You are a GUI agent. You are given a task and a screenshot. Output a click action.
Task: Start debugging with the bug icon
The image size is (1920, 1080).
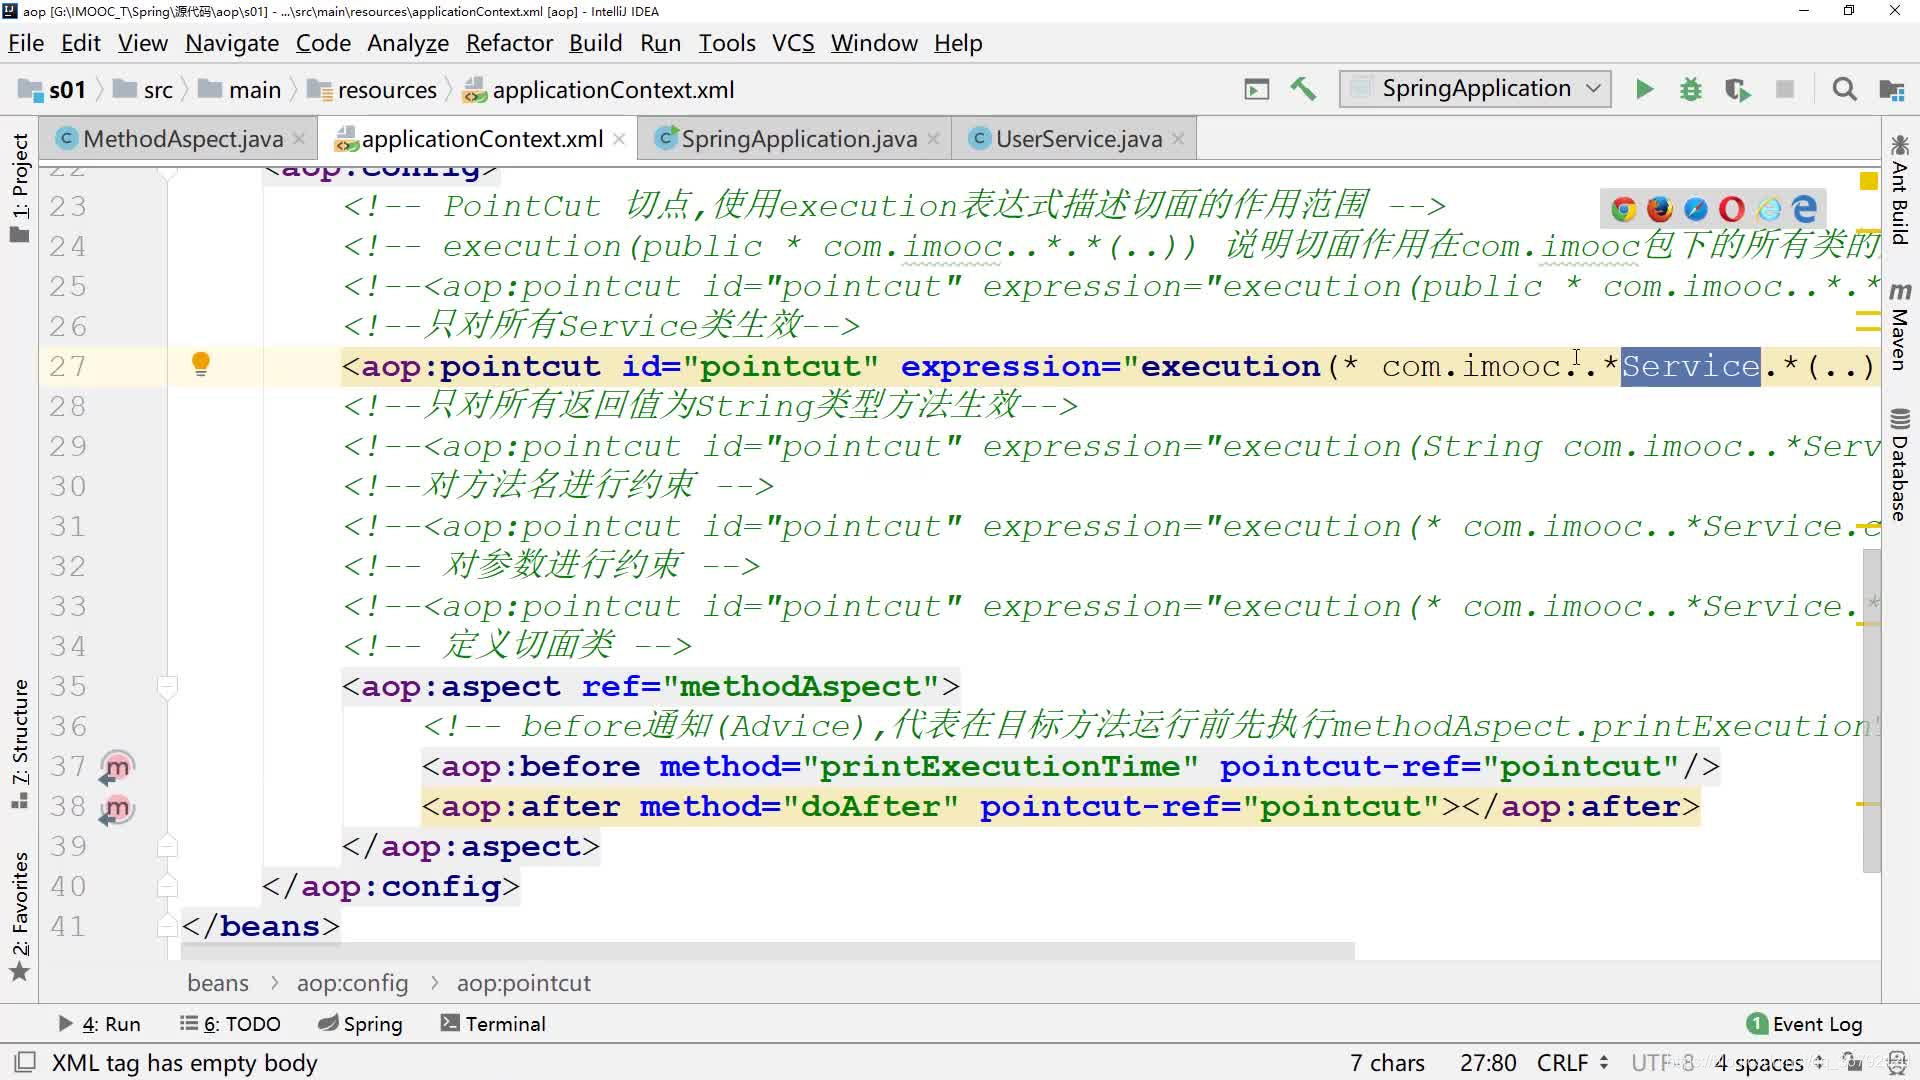click(1690, 90)
